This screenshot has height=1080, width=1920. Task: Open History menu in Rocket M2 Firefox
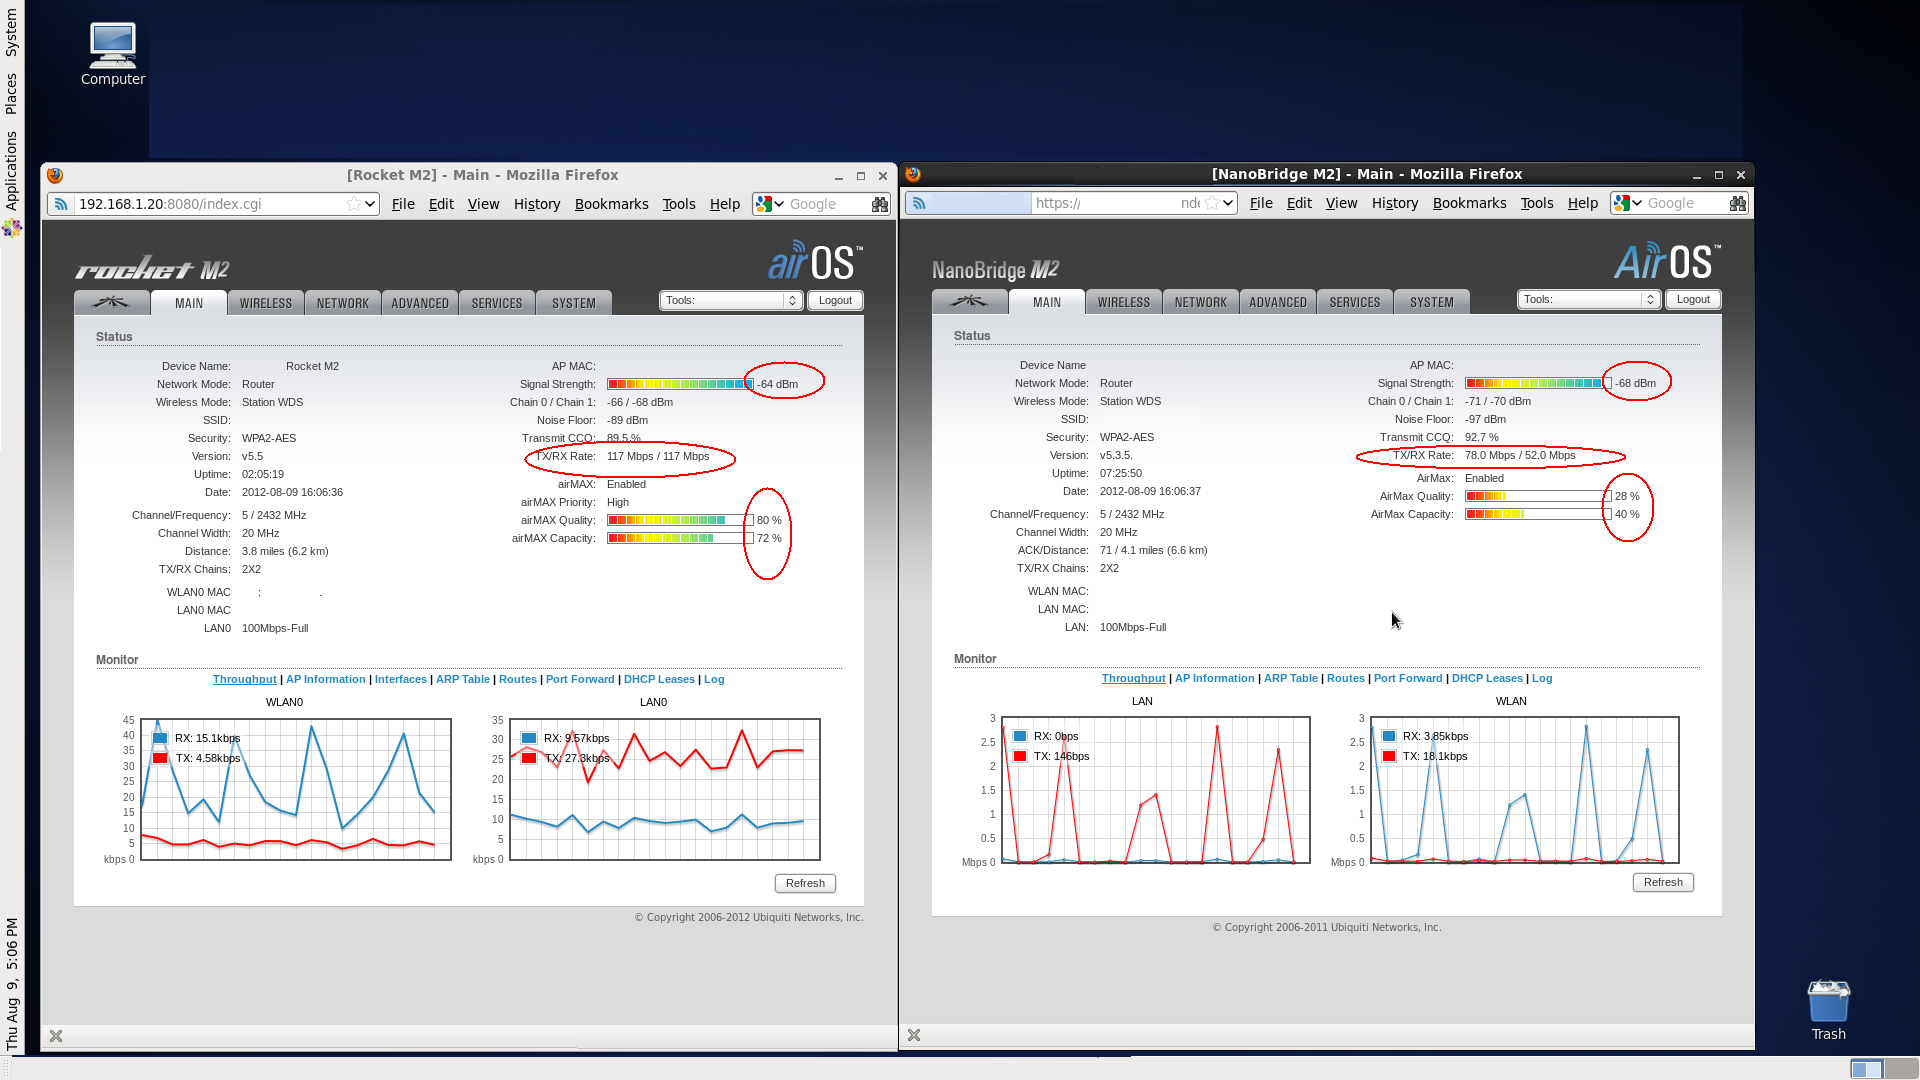[x=537, y=204]
